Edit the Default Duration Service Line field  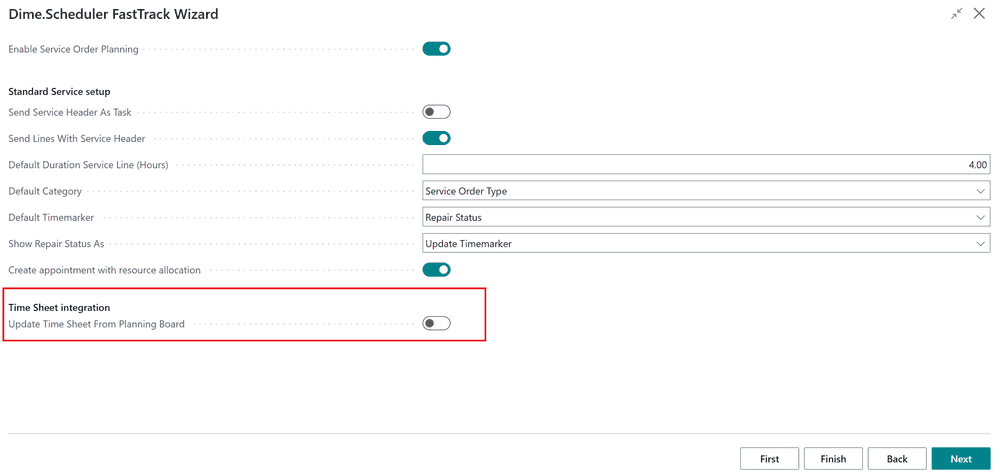pyautogui.click(x=706, y=165)
